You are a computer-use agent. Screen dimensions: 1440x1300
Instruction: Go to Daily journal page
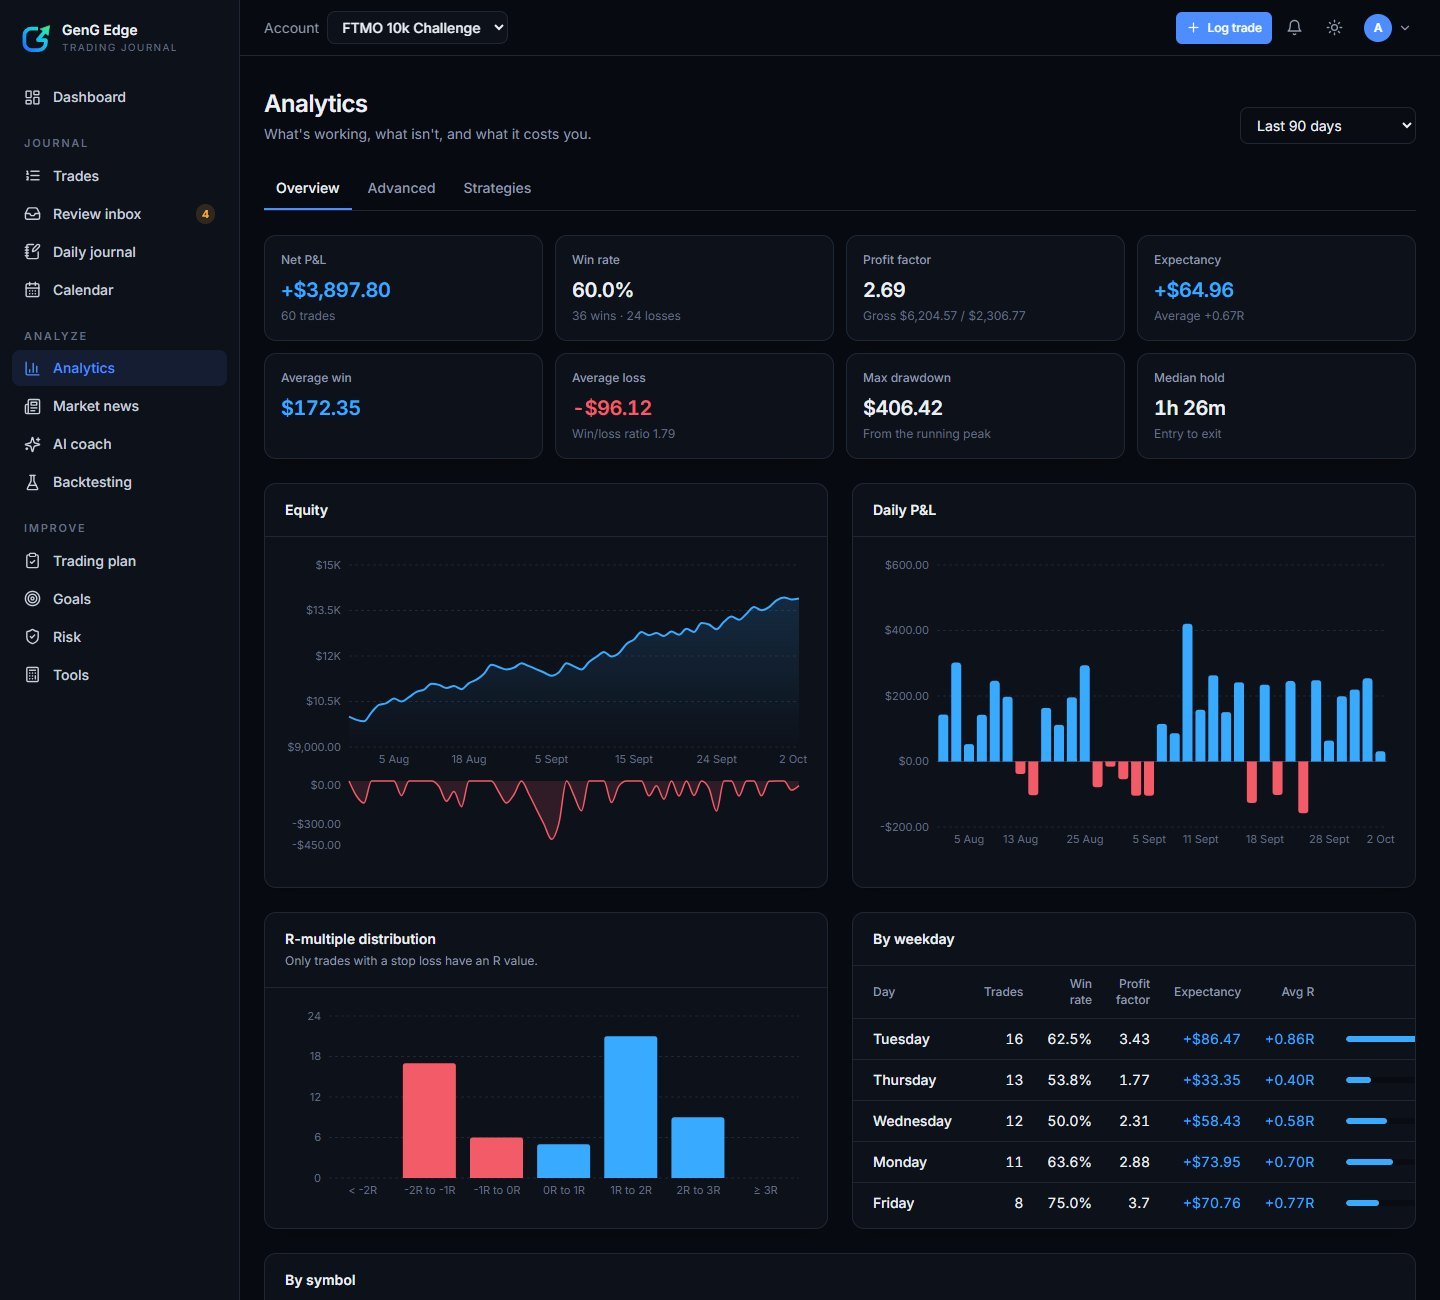(119, 252)
